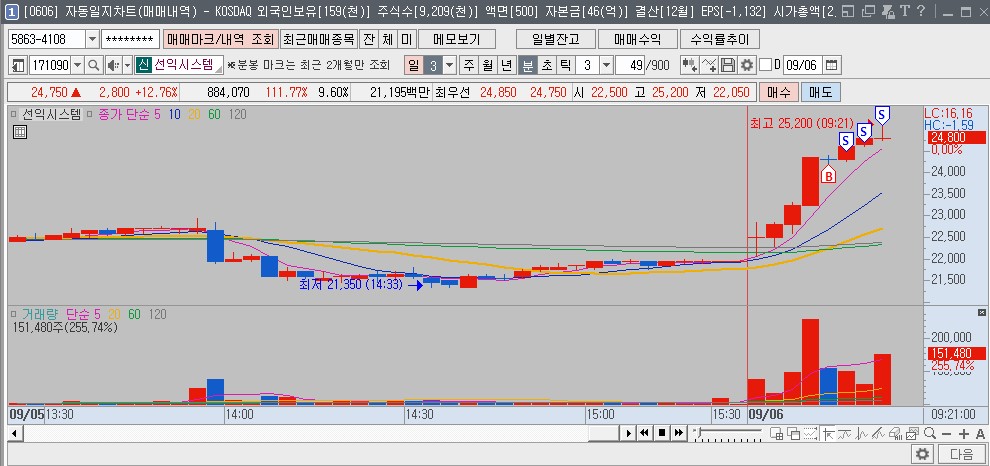The height and width of the screenshot is (466, 990).
Task: Stop the chart replay
Action: [662, 433]
